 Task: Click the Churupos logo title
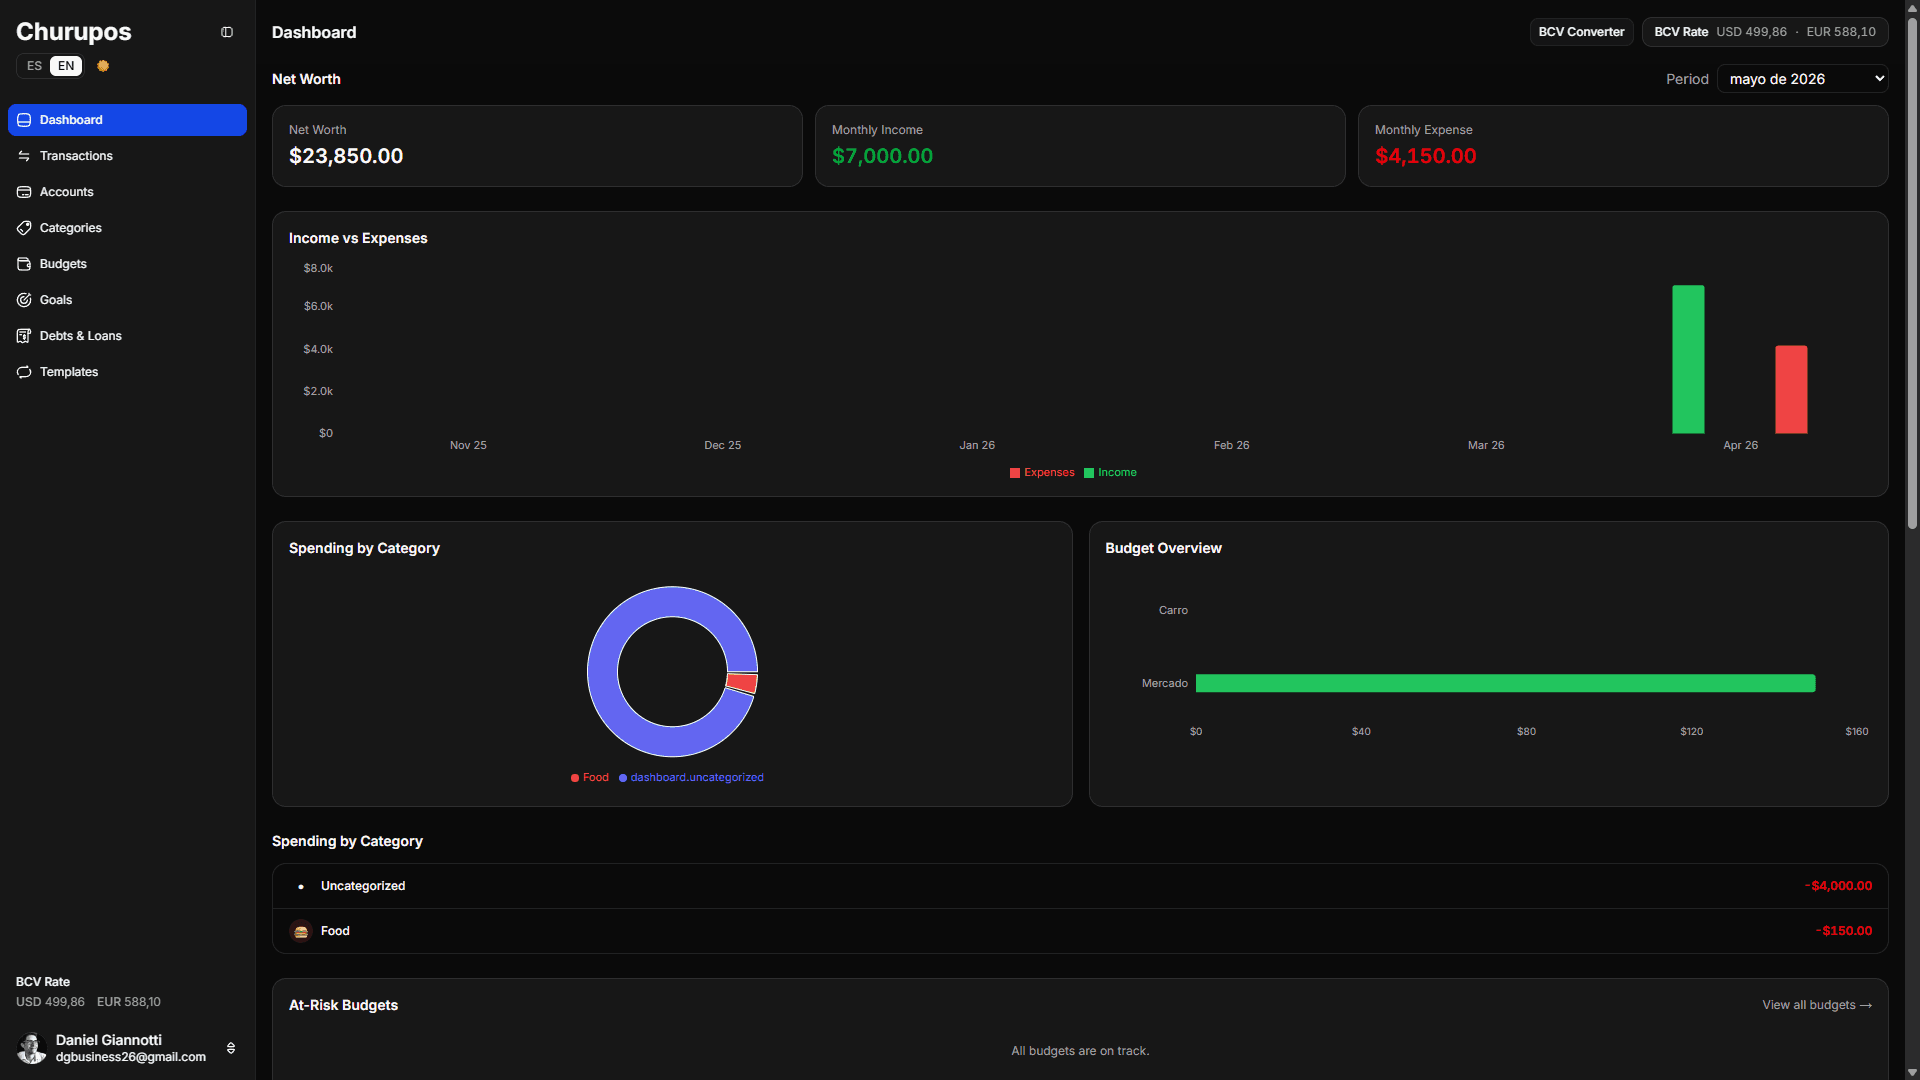click(x=74, y=32)
